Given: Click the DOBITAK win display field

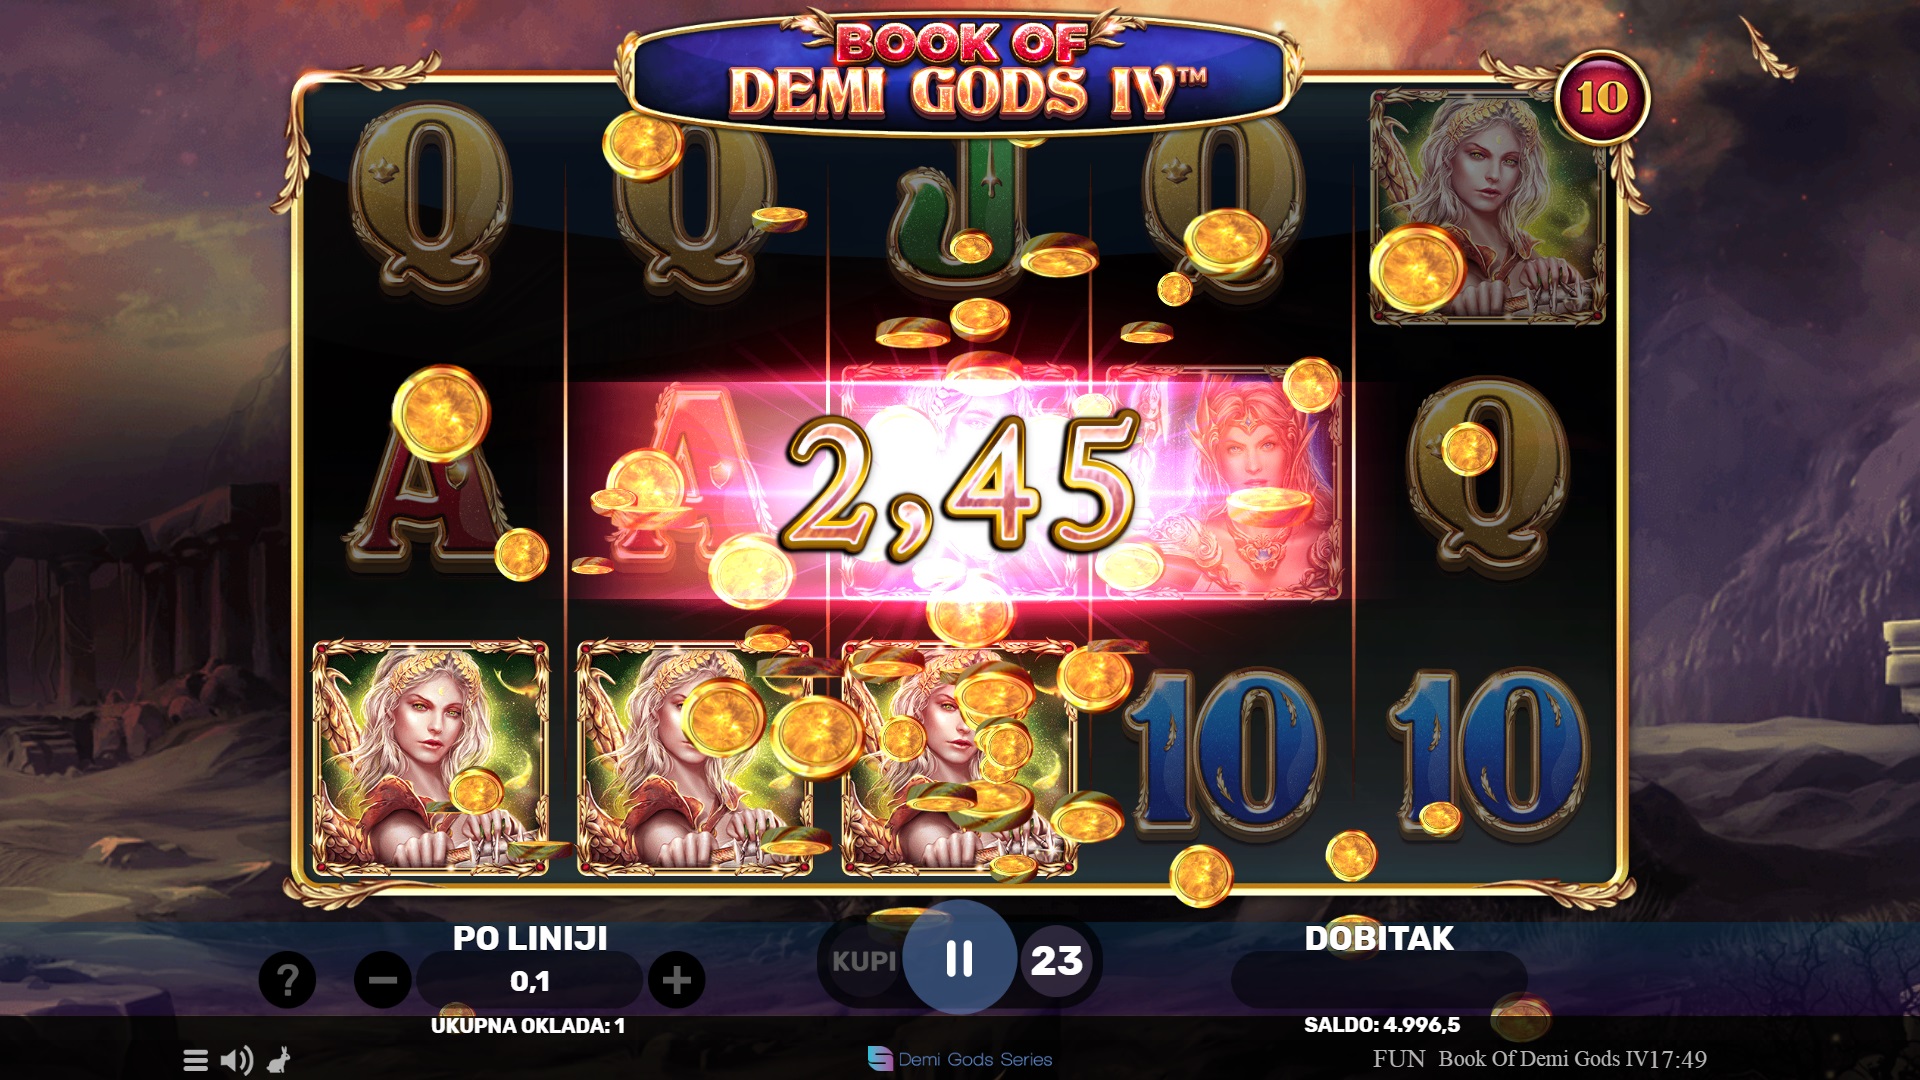Looking at the screenshot, I should (x=1379, y=980).
